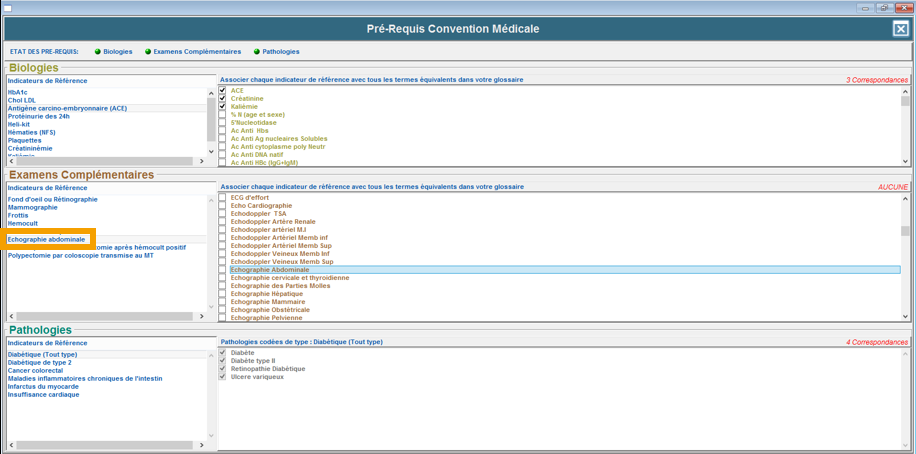Check the Echographie Abdominale checkbox
Image resolution: width=916 pixels, height=454 pixels.
223,270
